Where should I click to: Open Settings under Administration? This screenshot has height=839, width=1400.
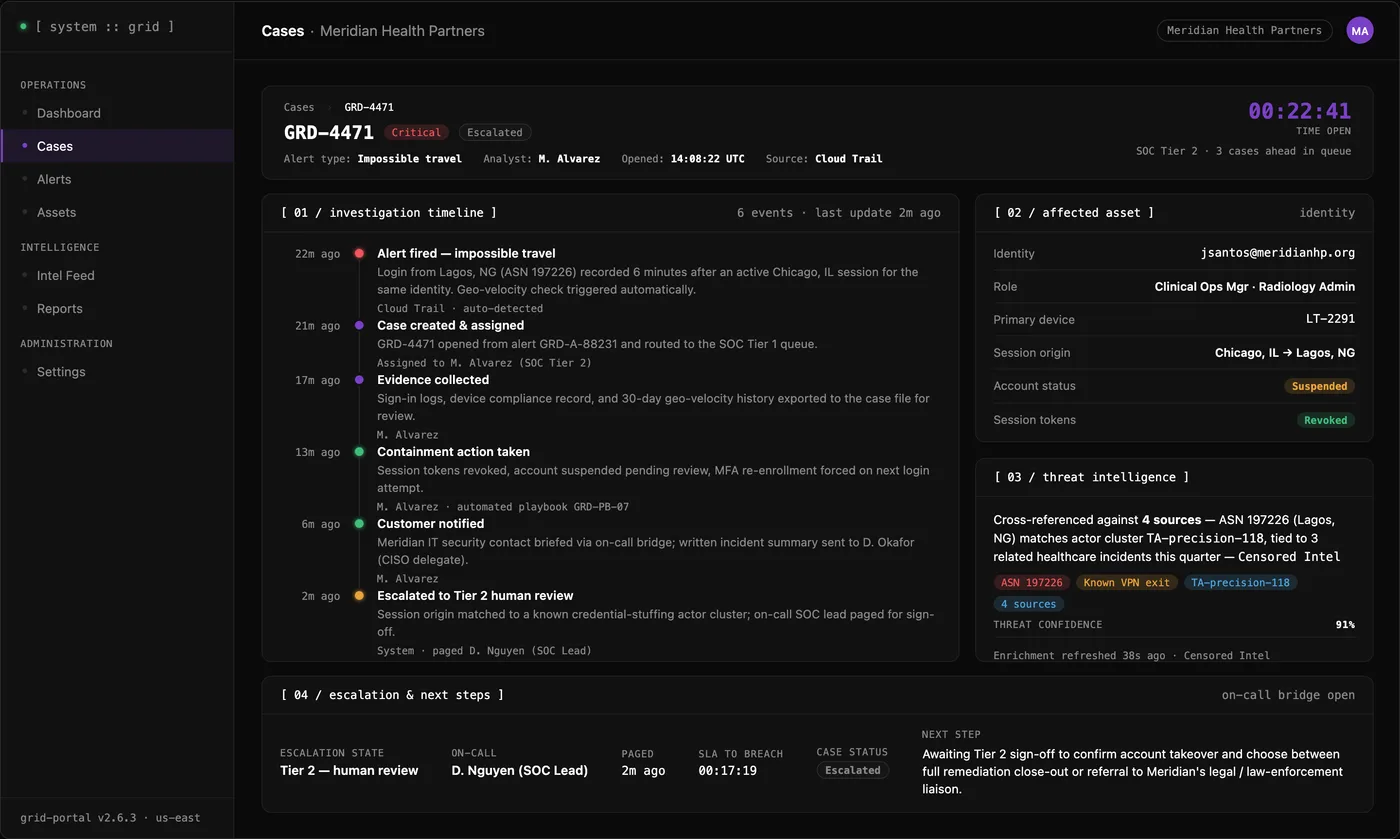(117, 371)
